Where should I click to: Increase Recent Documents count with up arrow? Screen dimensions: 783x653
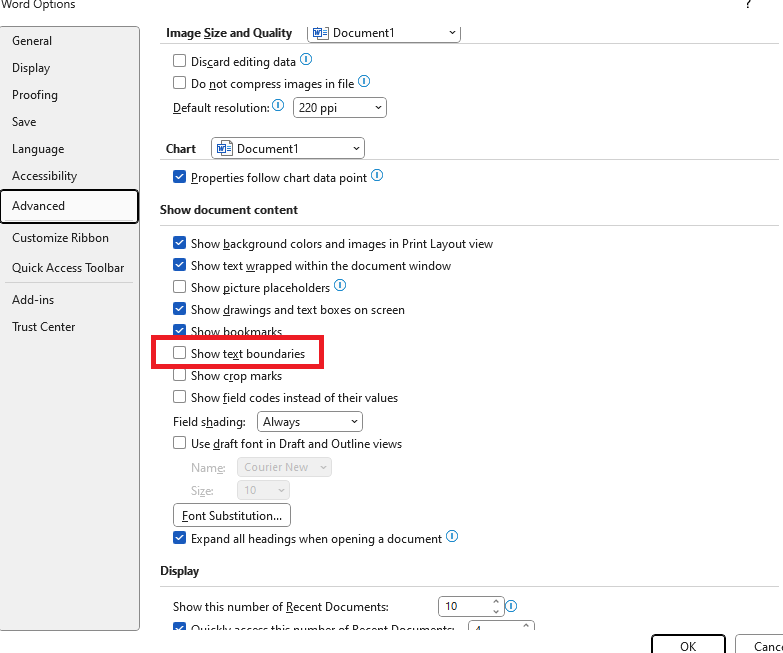[x=496, y=602]
